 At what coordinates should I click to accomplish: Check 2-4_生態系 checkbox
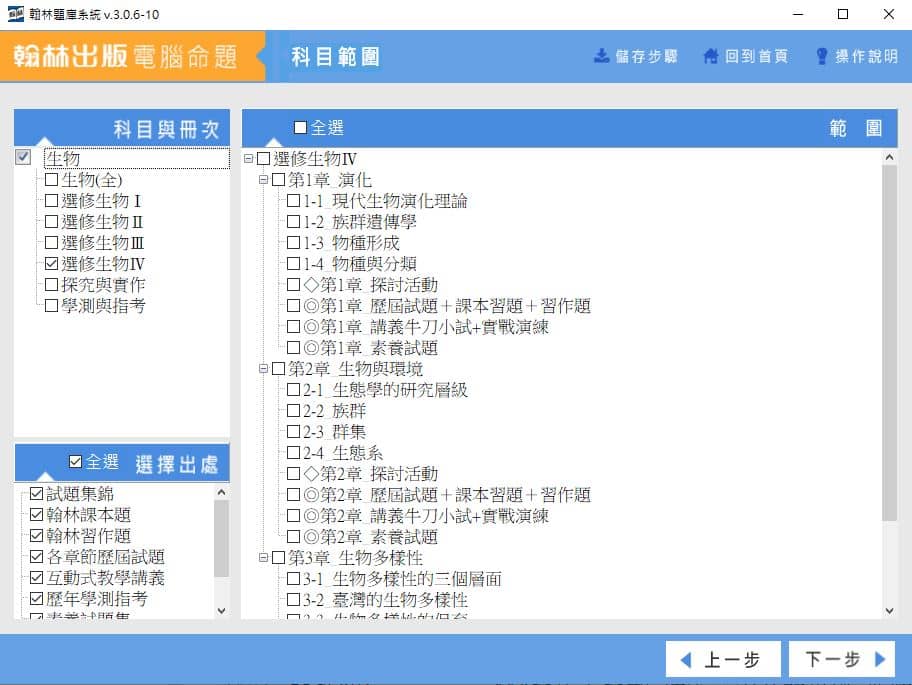(x=294, y=452)
